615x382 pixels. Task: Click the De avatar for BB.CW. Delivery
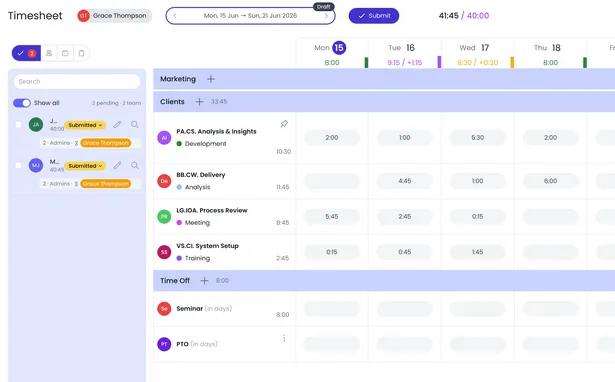click(164, 181)
